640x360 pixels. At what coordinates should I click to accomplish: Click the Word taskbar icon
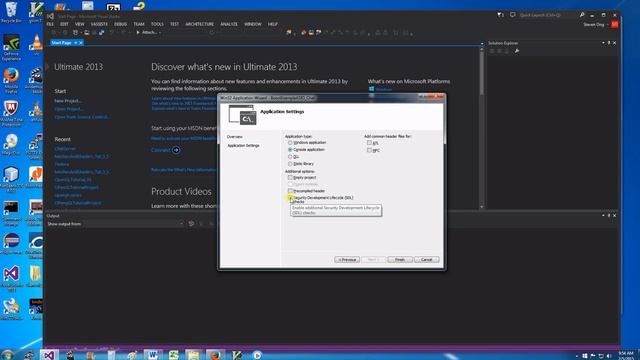coord(153,355)
